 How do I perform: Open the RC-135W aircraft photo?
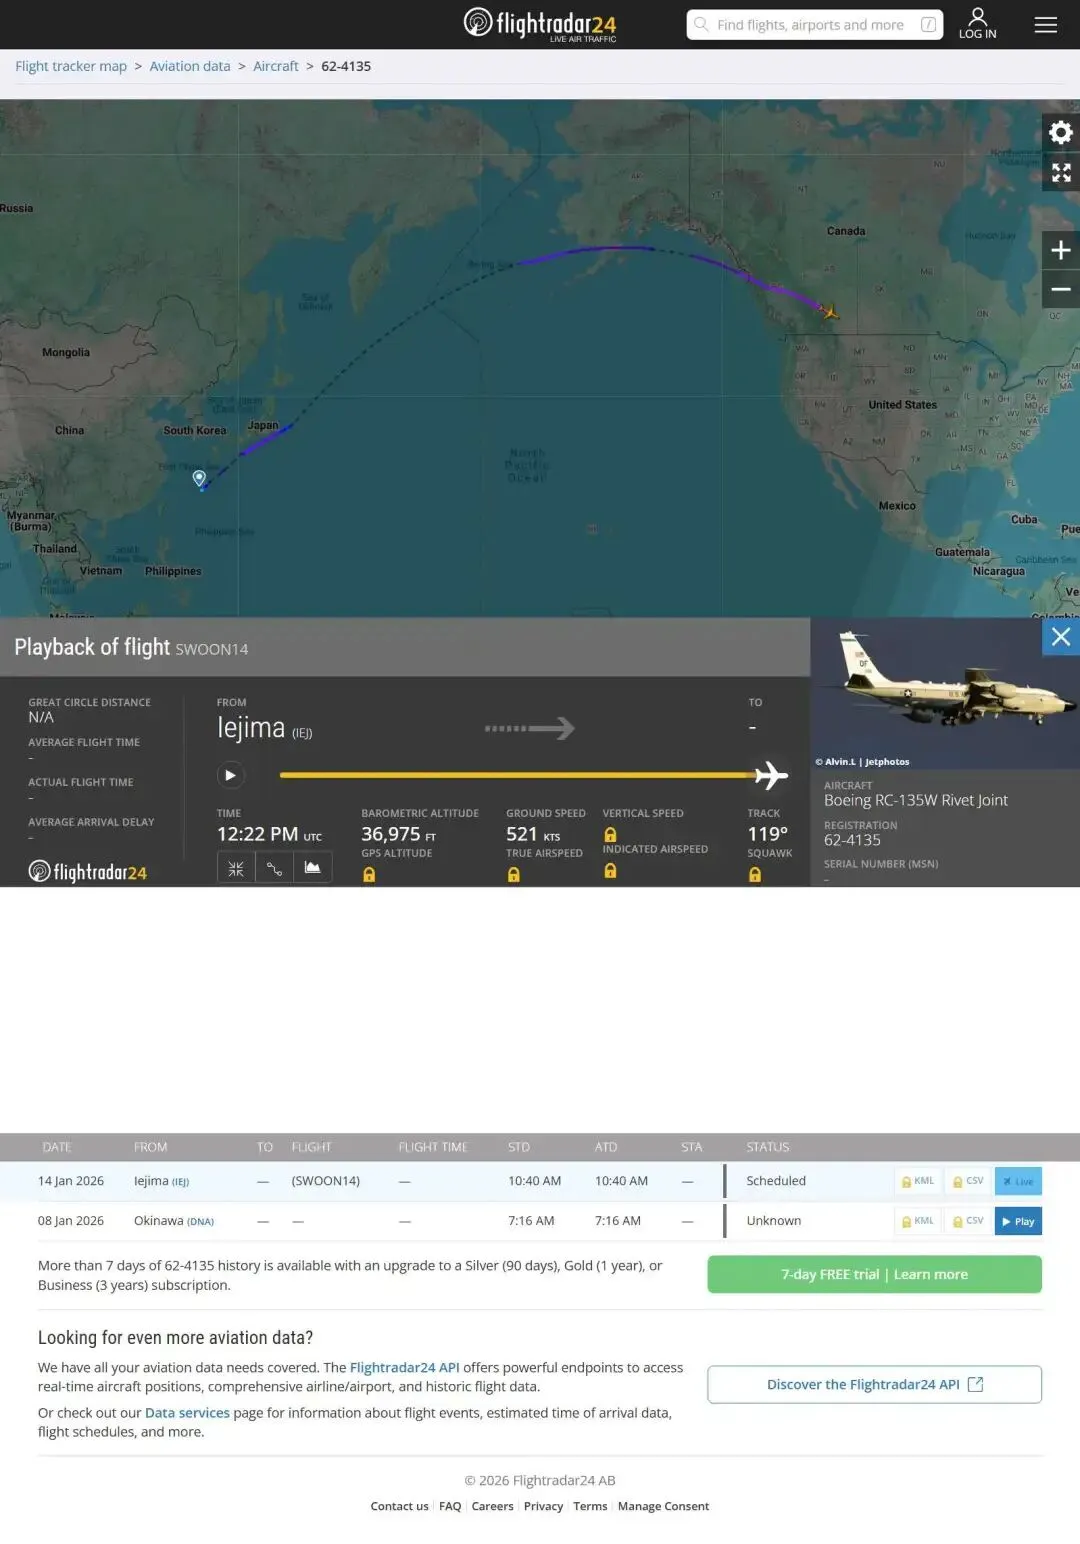click(x=945, y=693)
